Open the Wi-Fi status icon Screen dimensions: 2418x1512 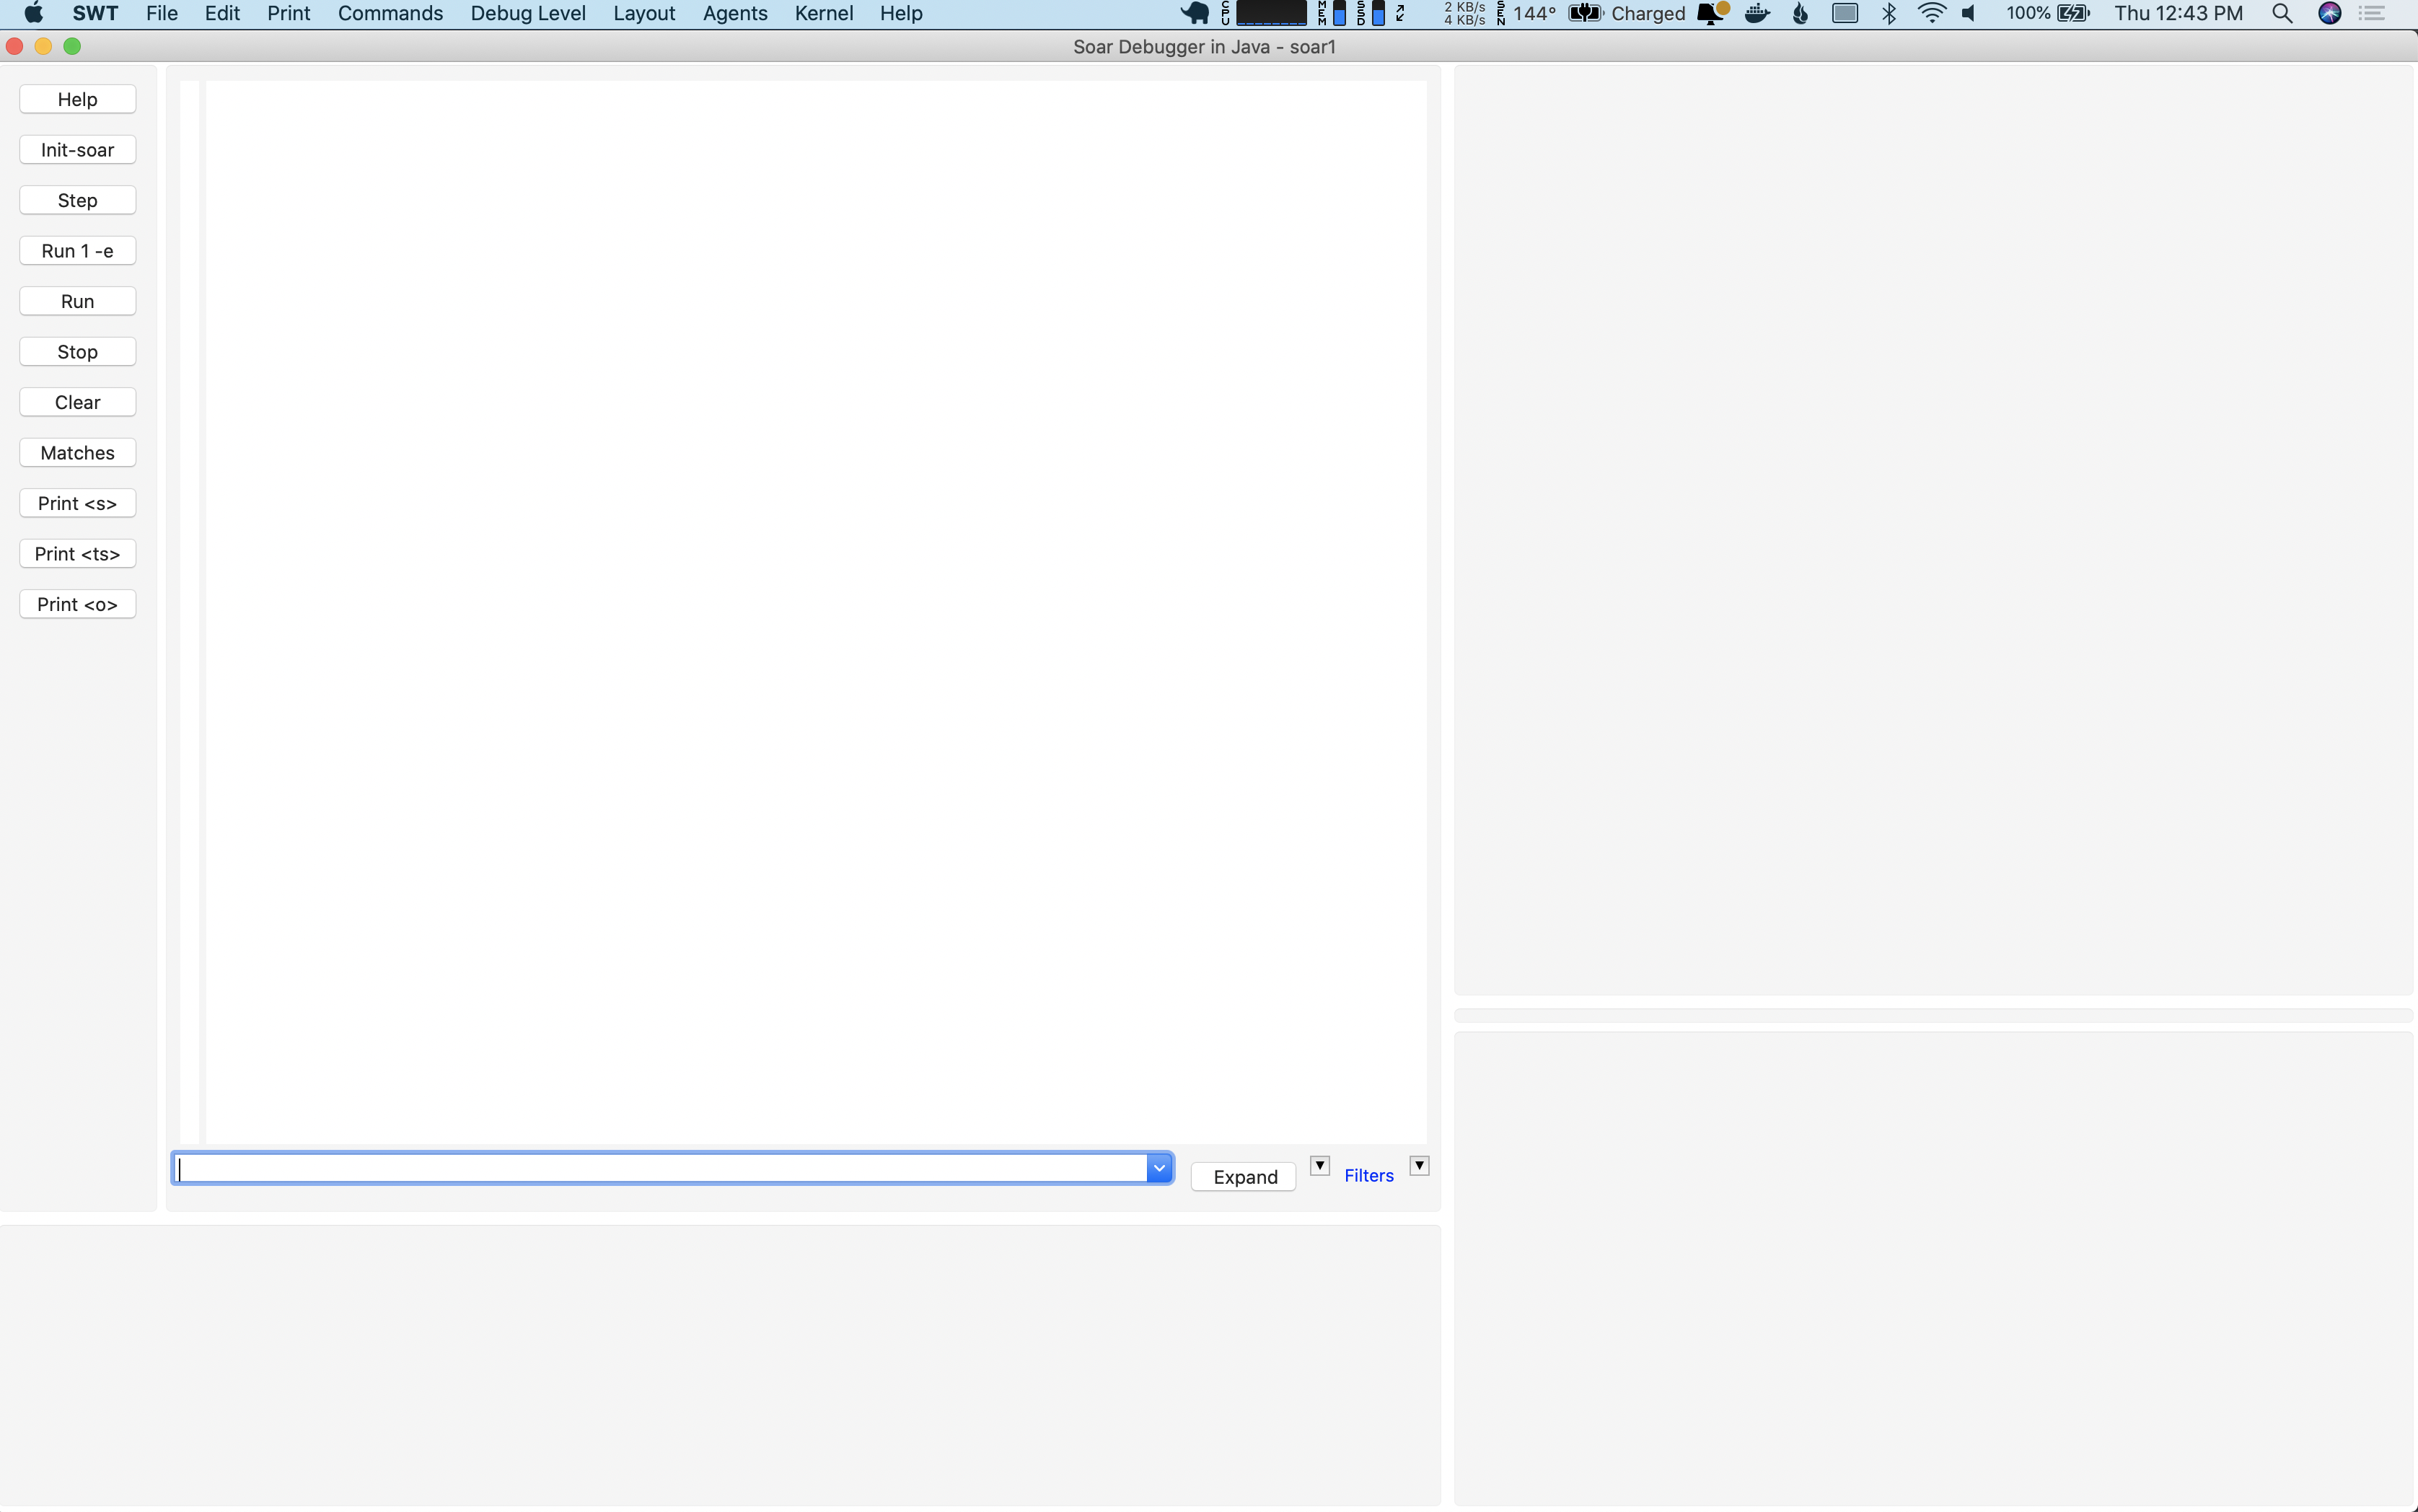point(1932,13)
